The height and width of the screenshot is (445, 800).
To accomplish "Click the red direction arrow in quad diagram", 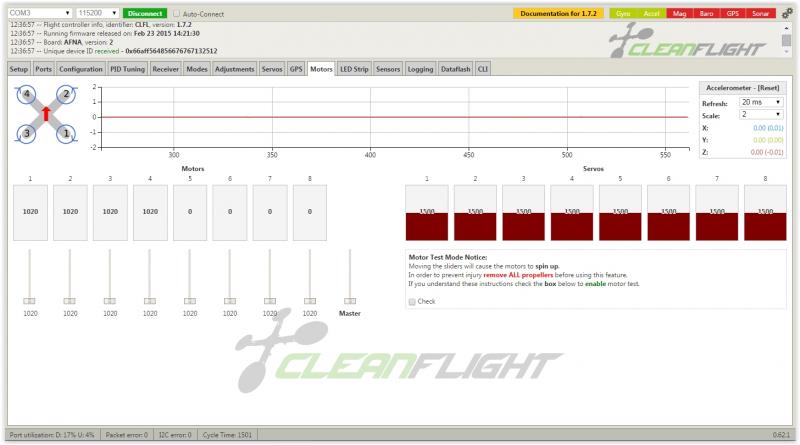I will pyautogui.click(x=46, y=114).
